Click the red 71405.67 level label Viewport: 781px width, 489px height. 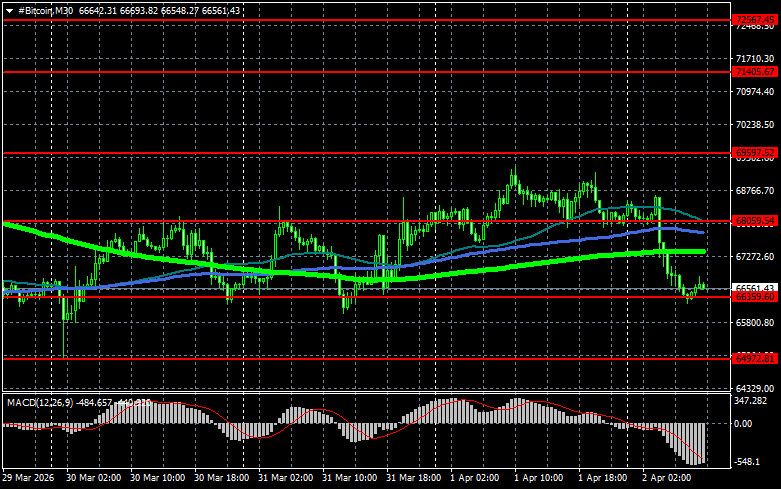(755, 72)
